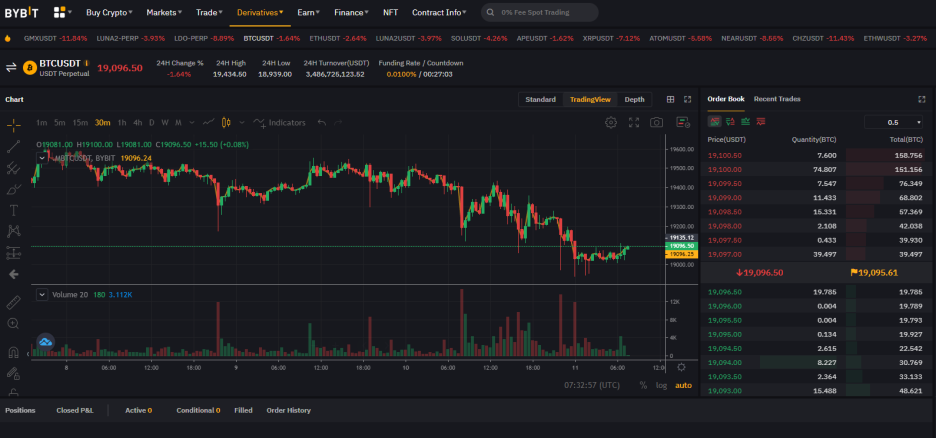The width and height of the screenshot is (936, 438).
Task: Open the Buy Crypto menu
Action: click(109, 12)
